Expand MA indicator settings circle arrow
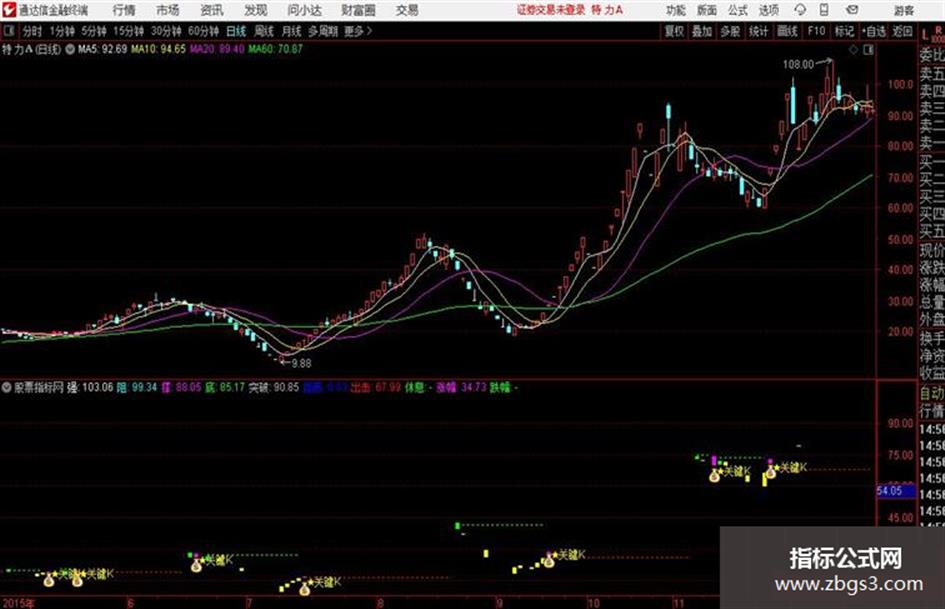Screen dimensions: 945x609 tap(70, 49)
